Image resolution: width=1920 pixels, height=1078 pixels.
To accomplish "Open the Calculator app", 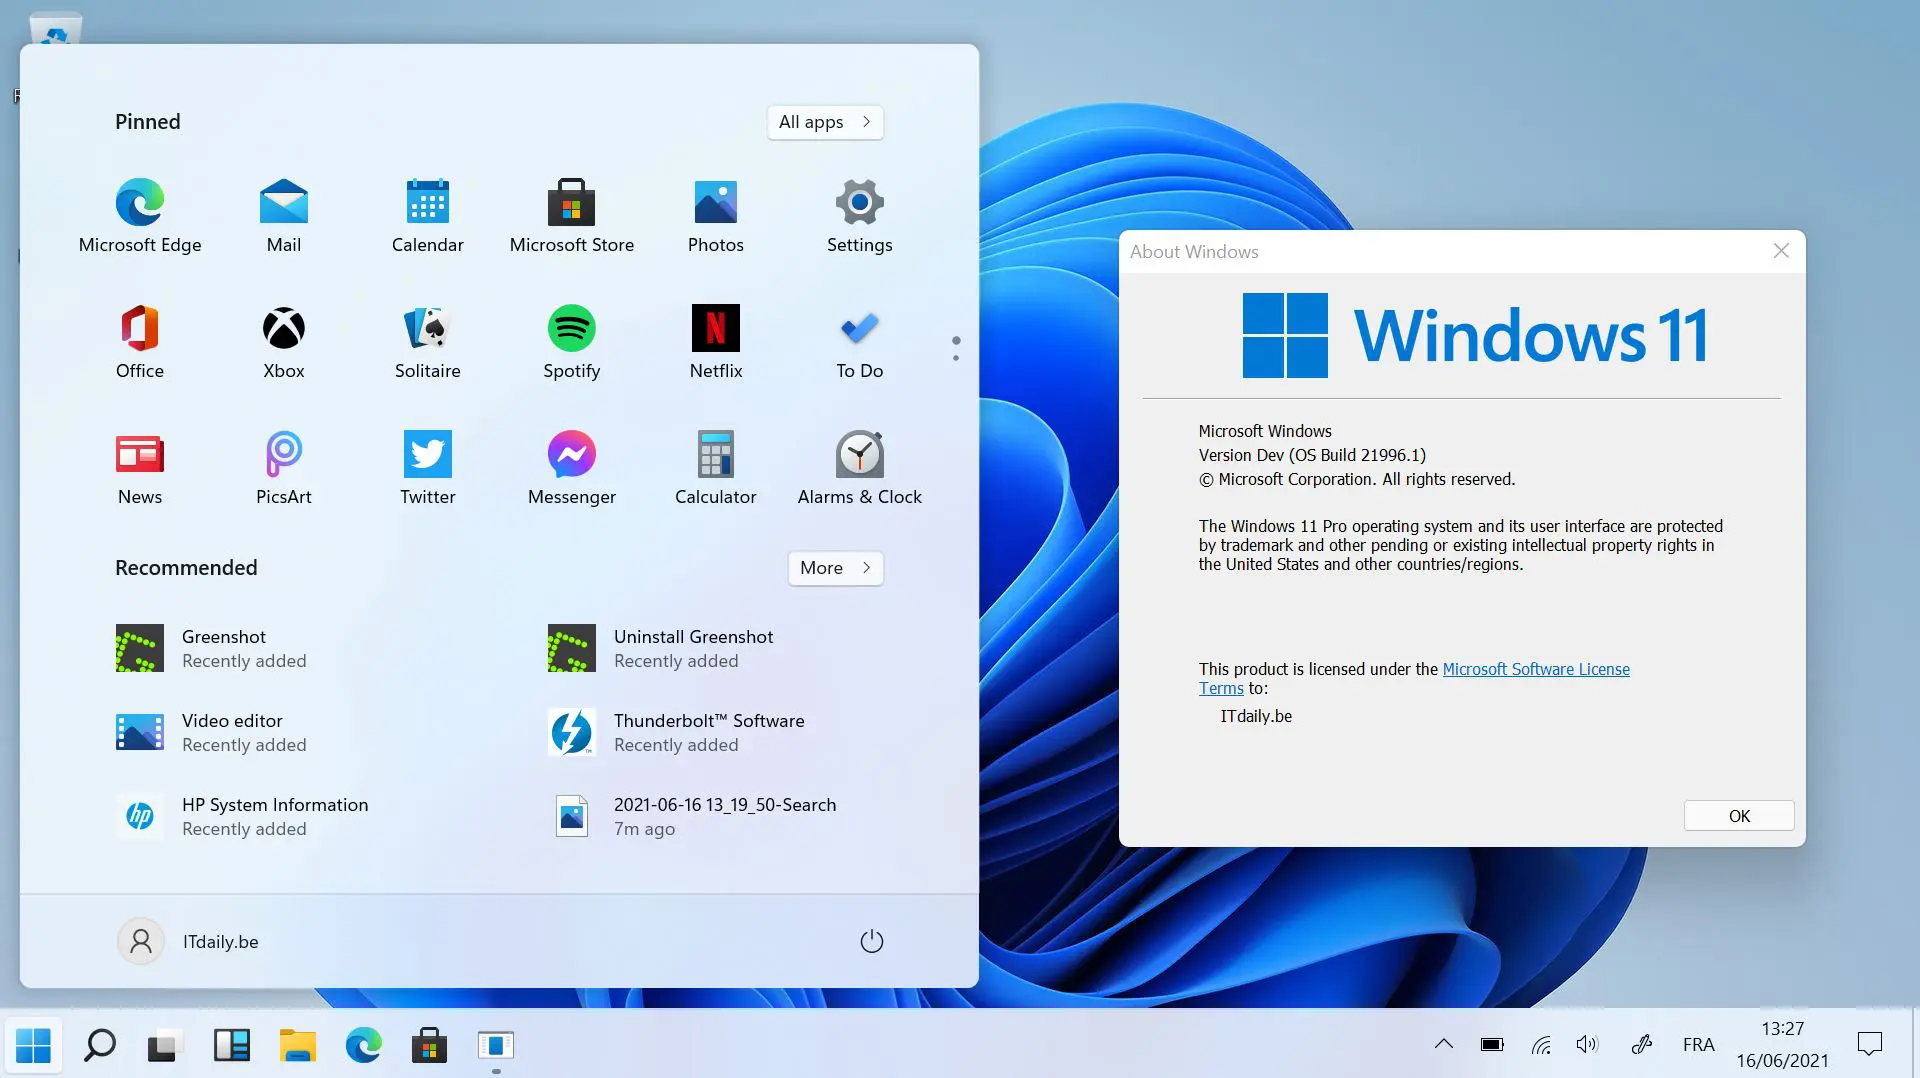I will pyautogui.click(x=716, y=468).
